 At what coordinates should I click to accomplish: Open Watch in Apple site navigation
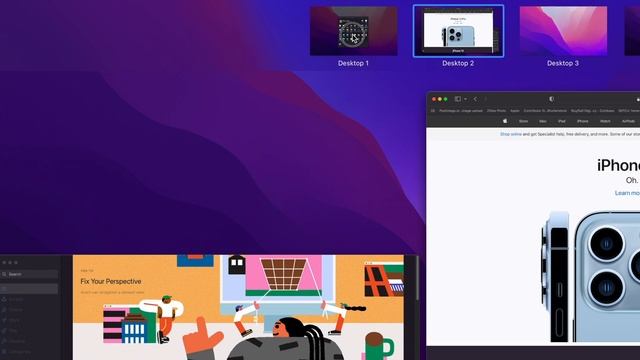605,121
